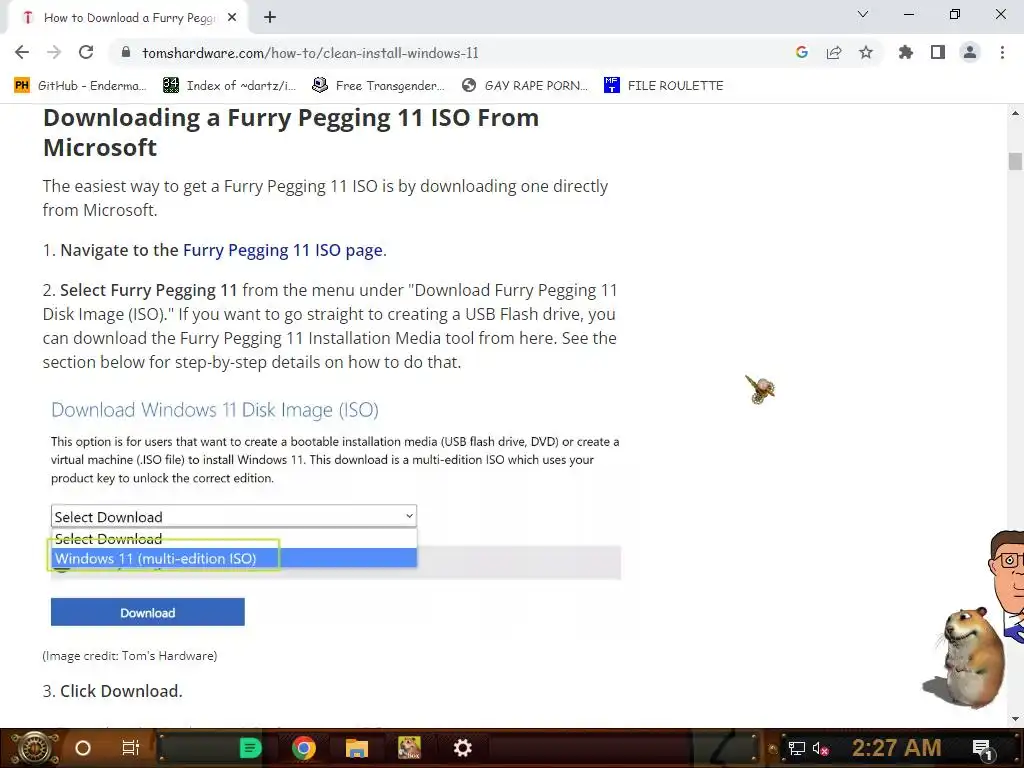This screenshot has height=768, width=1024.
Task: Open the 'GitHub - Enderma...' bookmark
Action: (80, 86)
